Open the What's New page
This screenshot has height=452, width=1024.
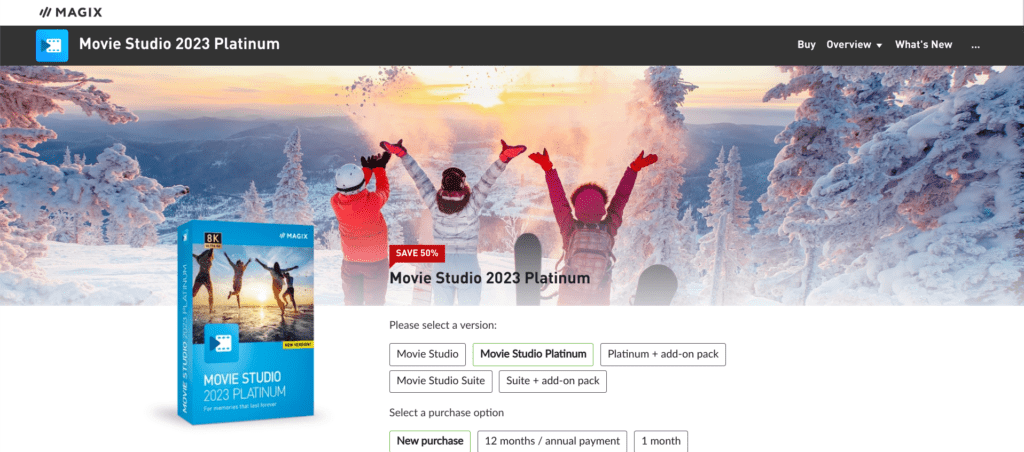[x=923, y=44]
